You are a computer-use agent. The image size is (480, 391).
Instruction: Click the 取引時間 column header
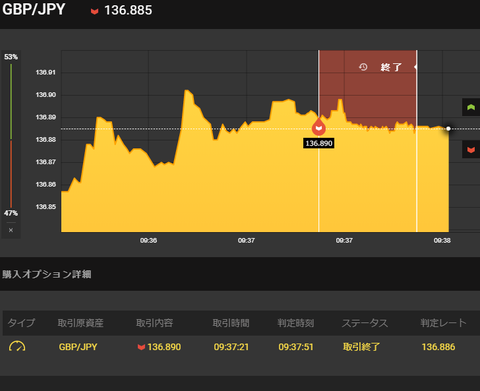coord(231,323)
